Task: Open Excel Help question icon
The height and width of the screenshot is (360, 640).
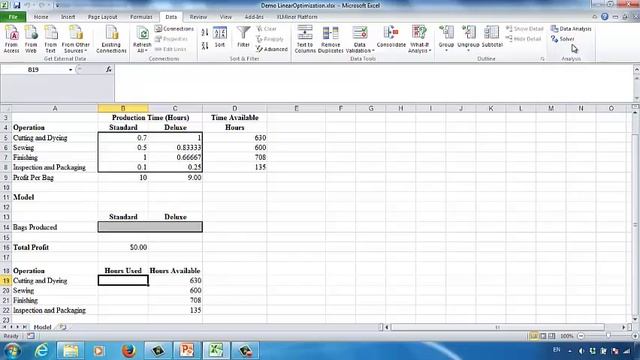Action: click(604, 17)
